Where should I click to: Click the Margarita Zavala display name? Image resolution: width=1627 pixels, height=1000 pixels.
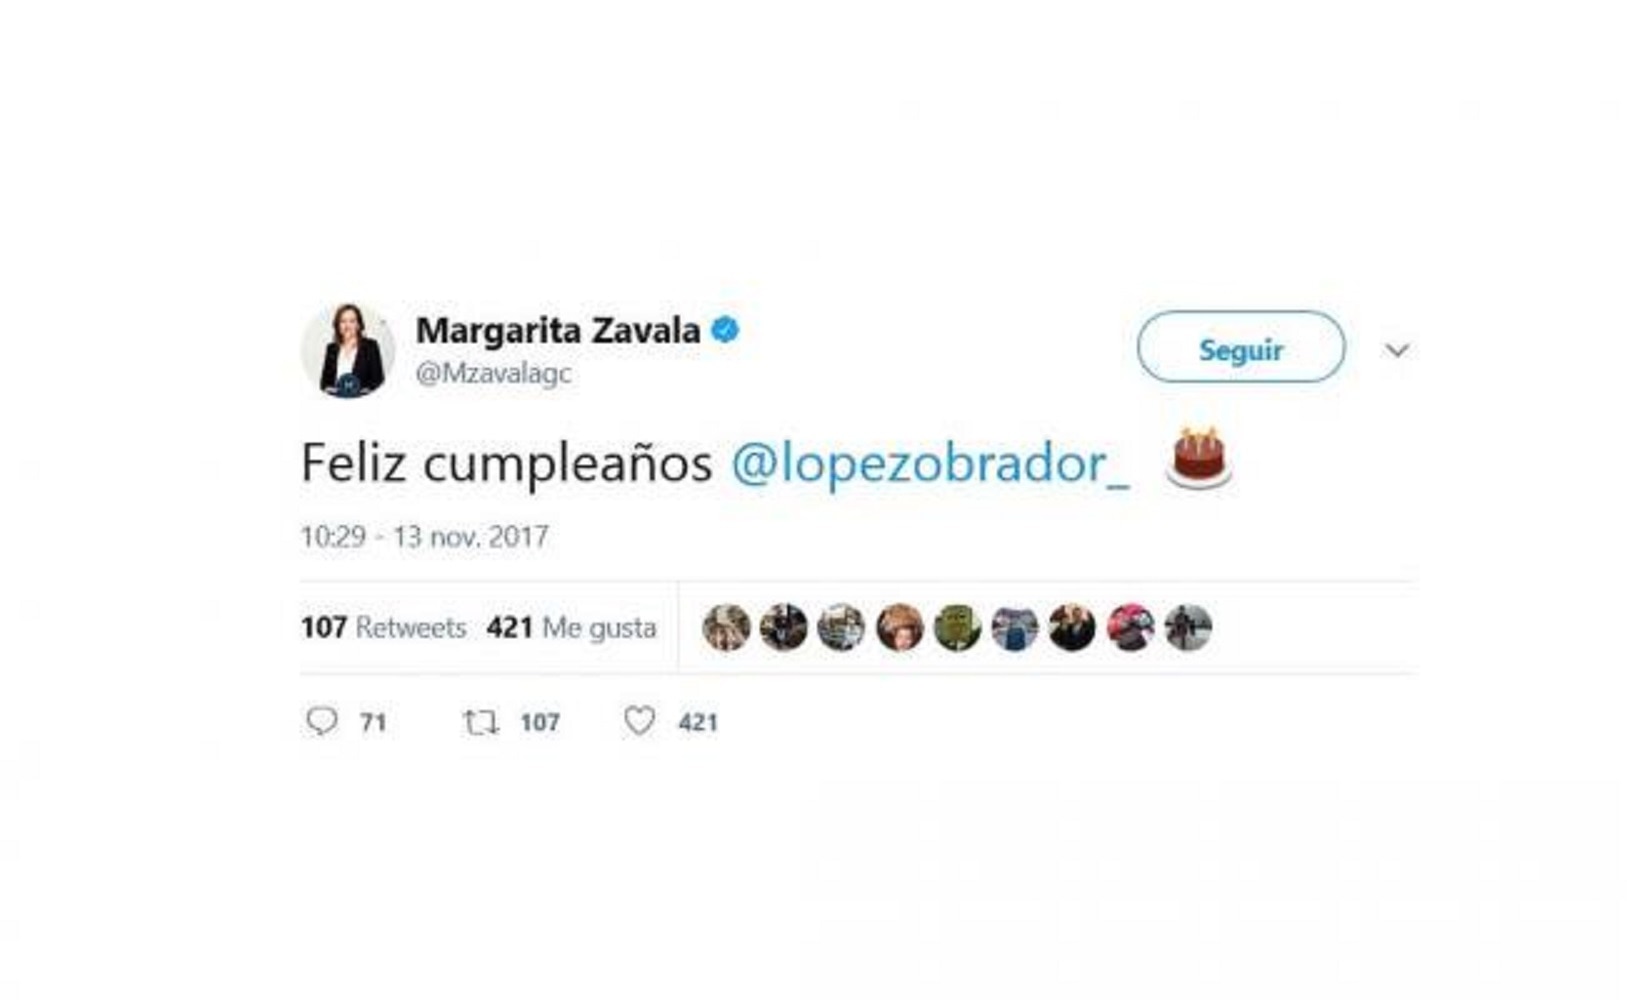point(558,330)
